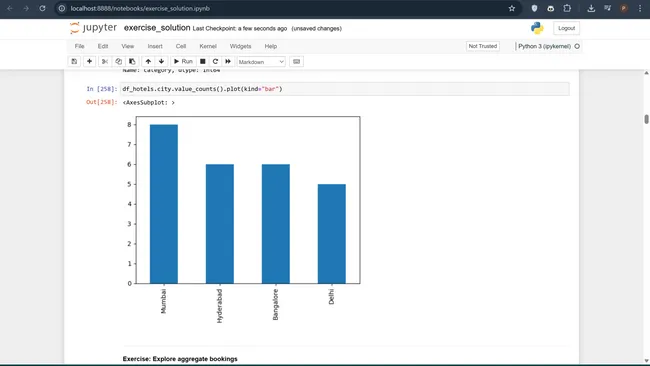
Task: Open the cell type Markdown dropdown
Action: click(x=261, y=62)
